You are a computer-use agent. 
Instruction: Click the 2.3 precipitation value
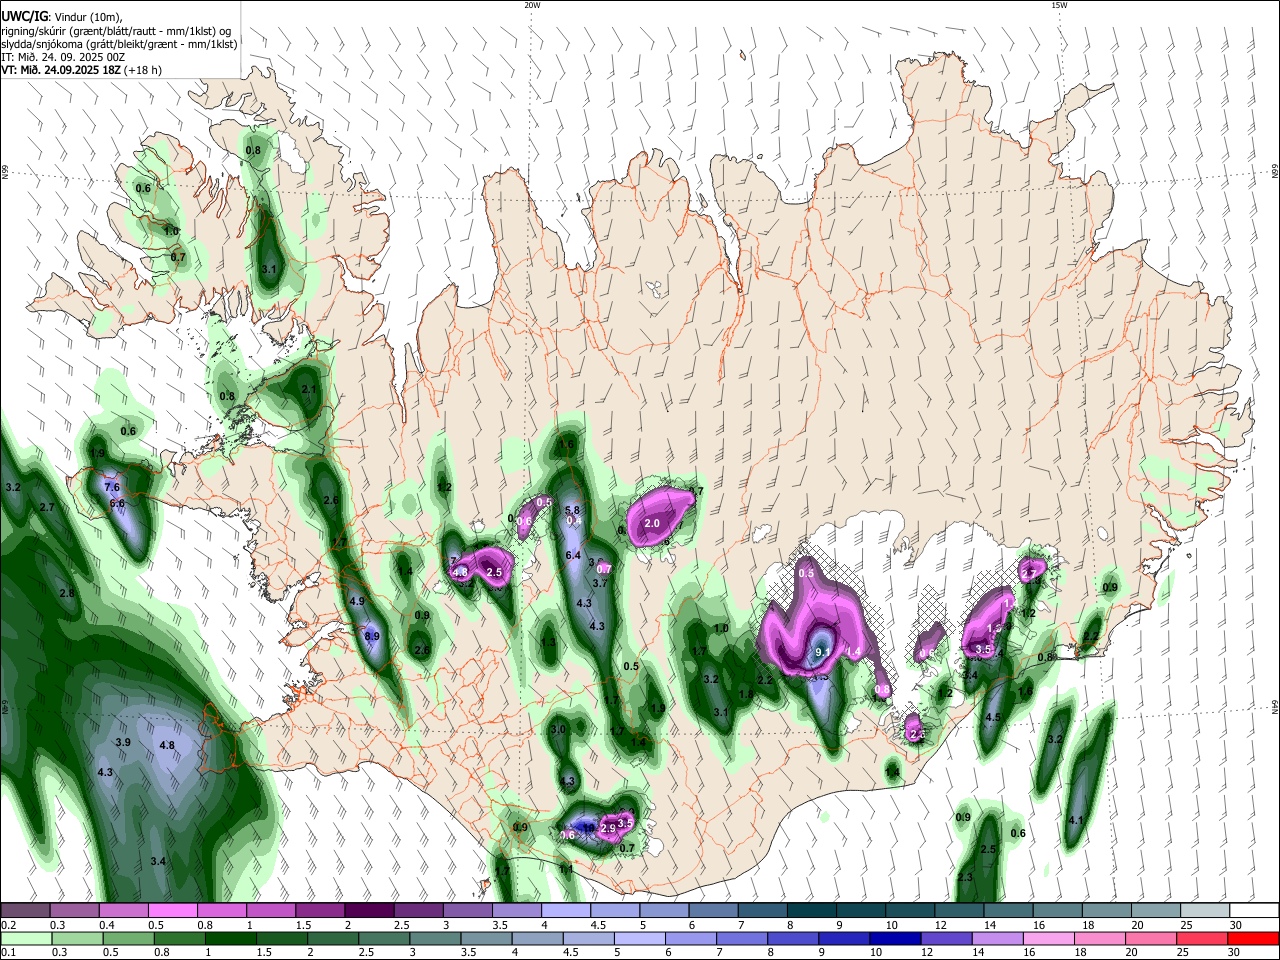(965, 877)
